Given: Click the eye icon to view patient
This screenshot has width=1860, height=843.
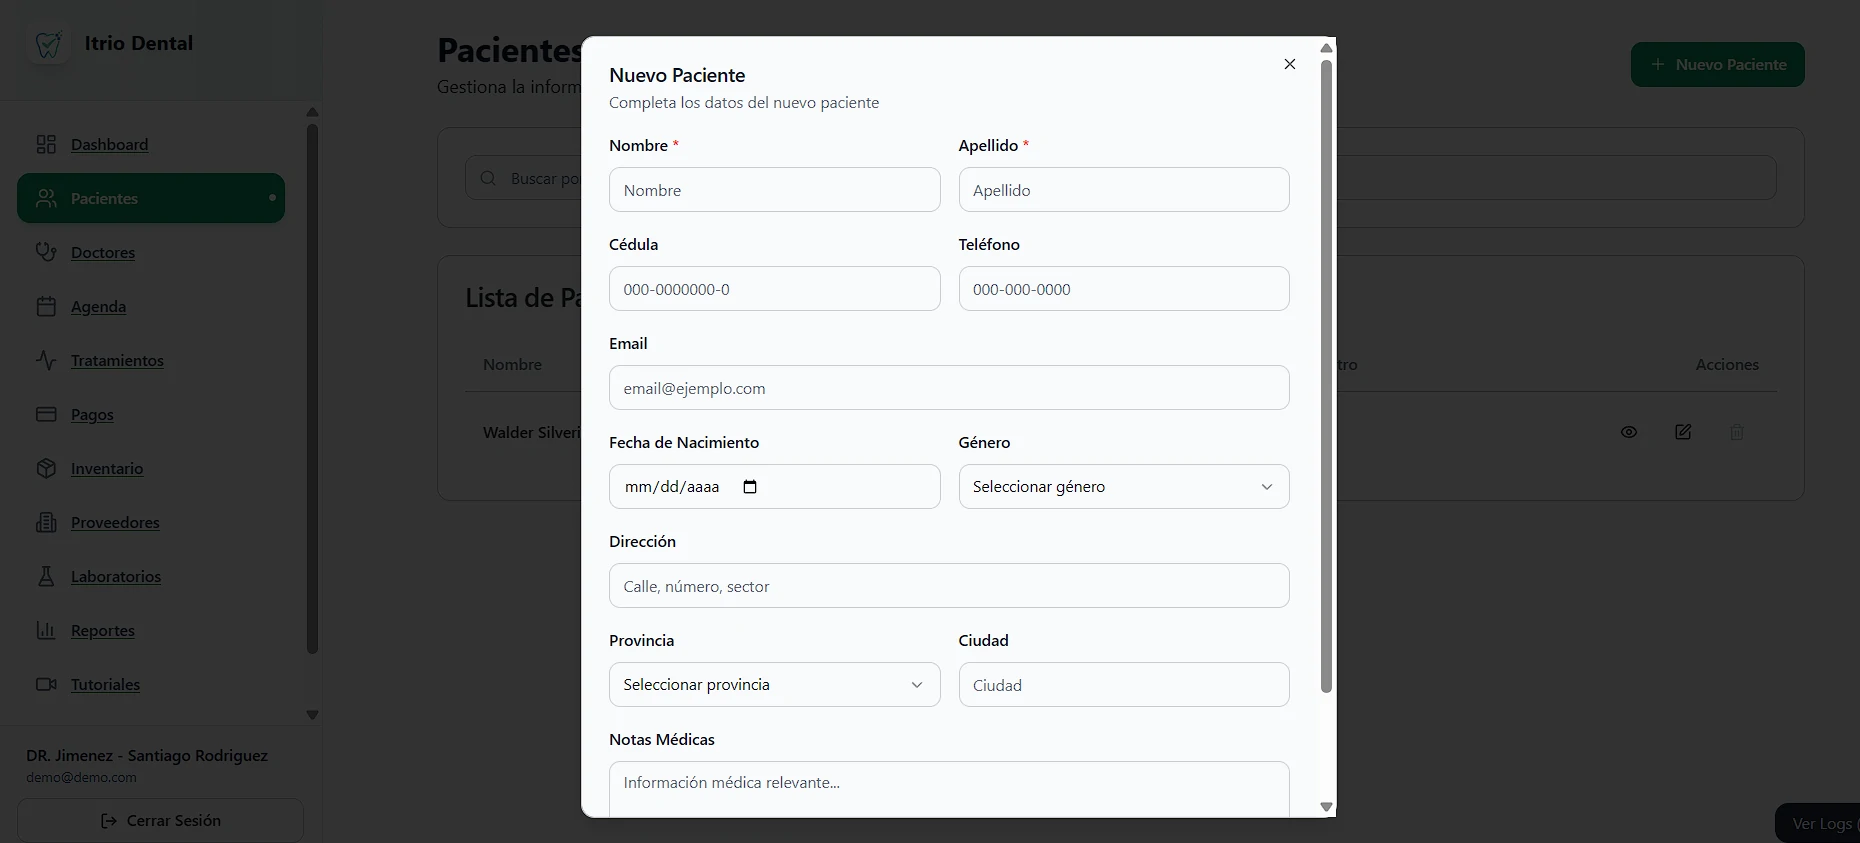Looking at the screenshot, I should click(x=1629, y=432).
